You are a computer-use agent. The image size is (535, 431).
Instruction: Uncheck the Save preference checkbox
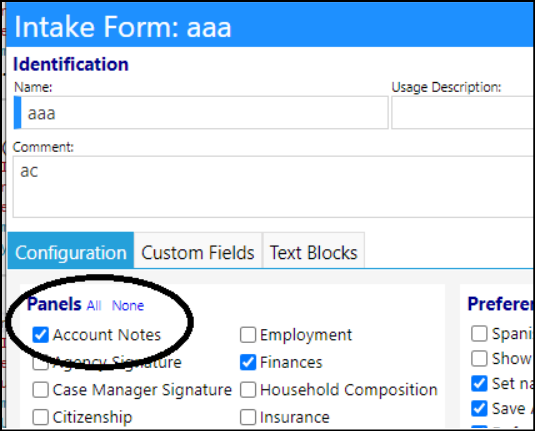(479, 408)
